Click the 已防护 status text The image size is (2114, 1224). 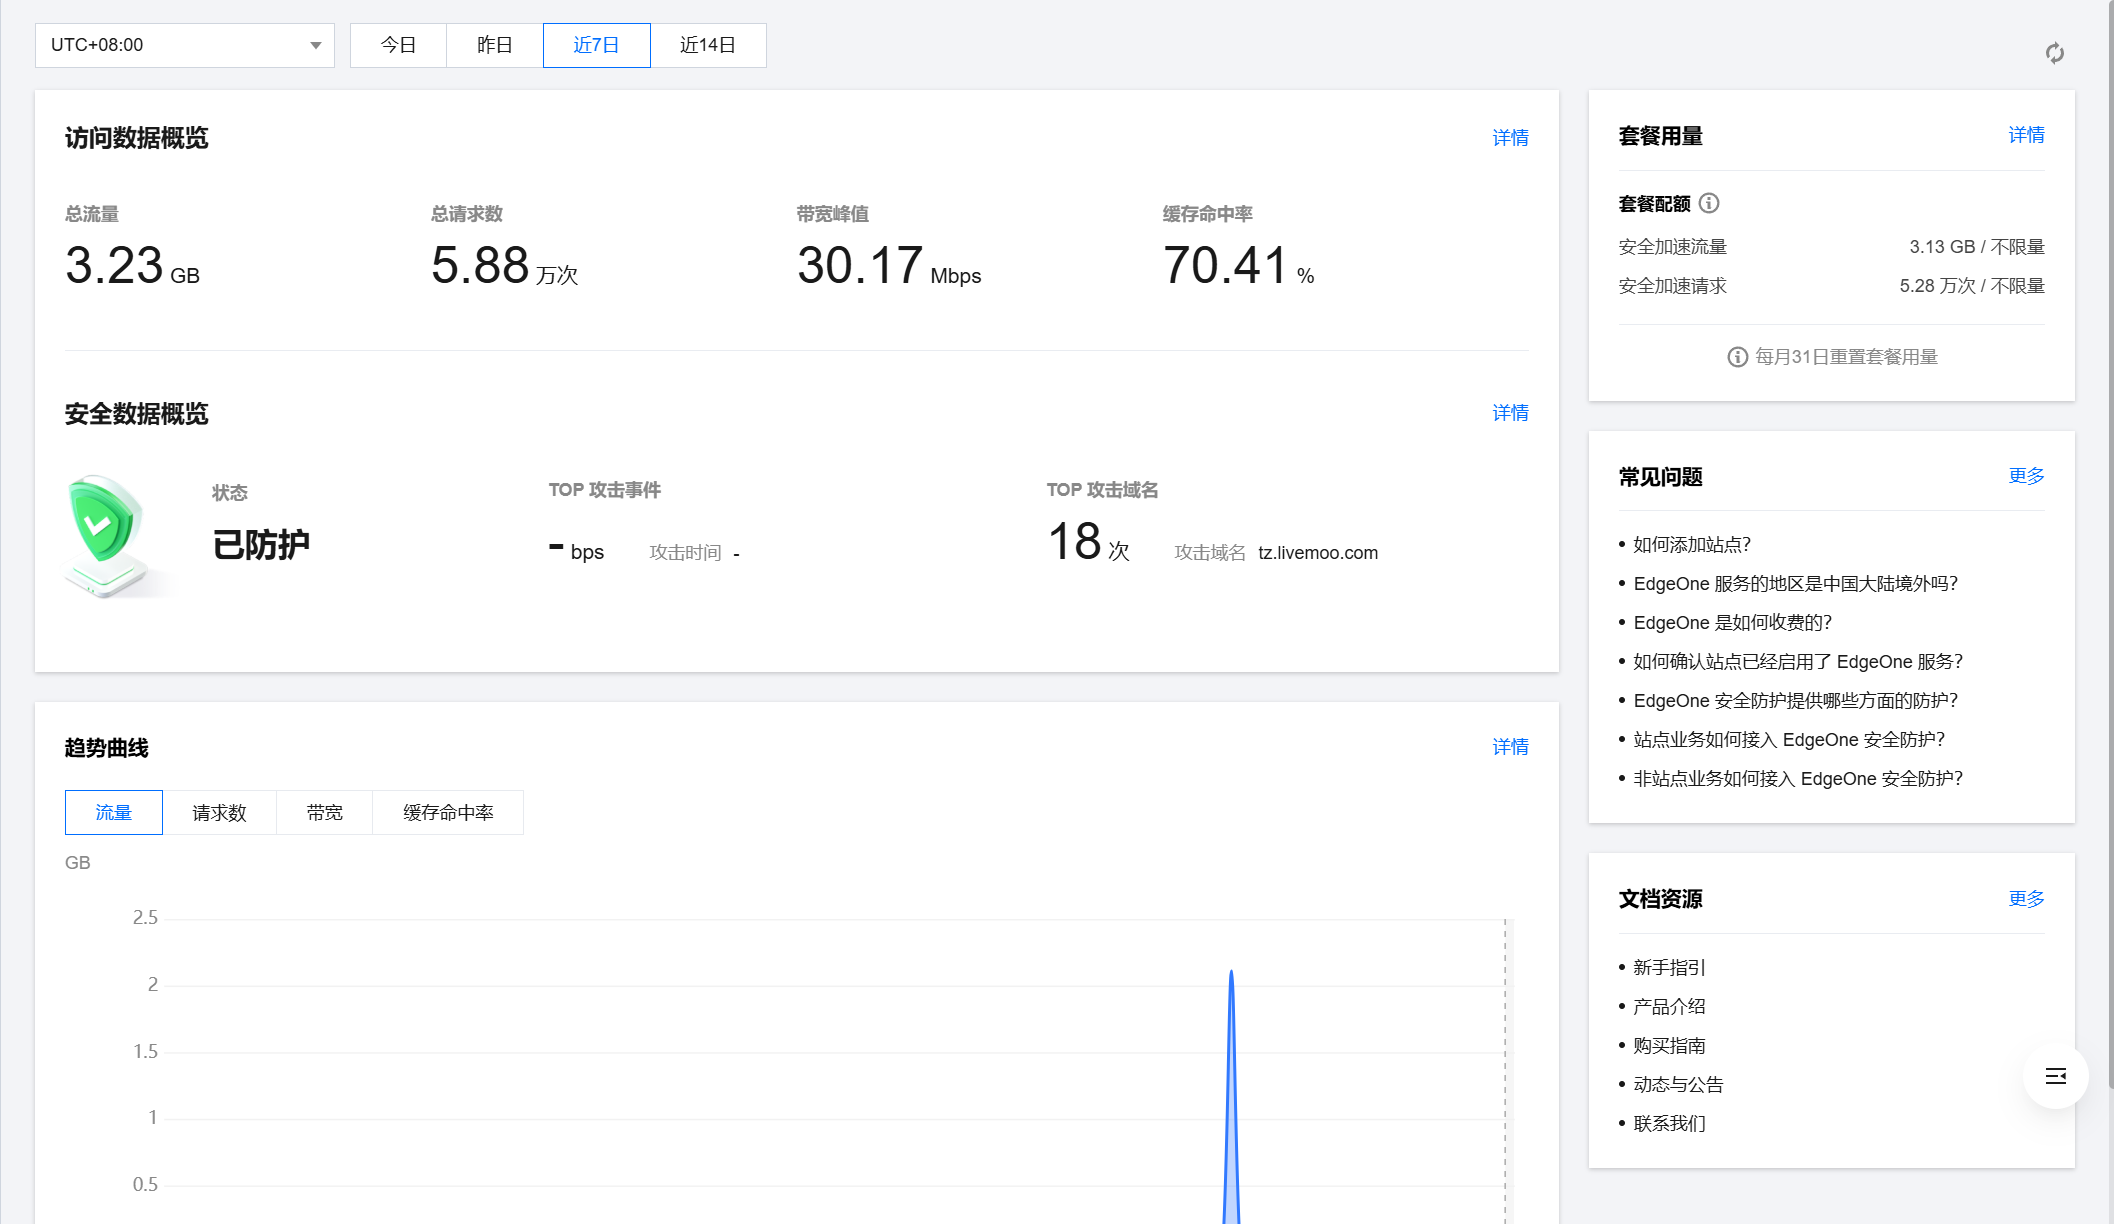coord(261,545)
